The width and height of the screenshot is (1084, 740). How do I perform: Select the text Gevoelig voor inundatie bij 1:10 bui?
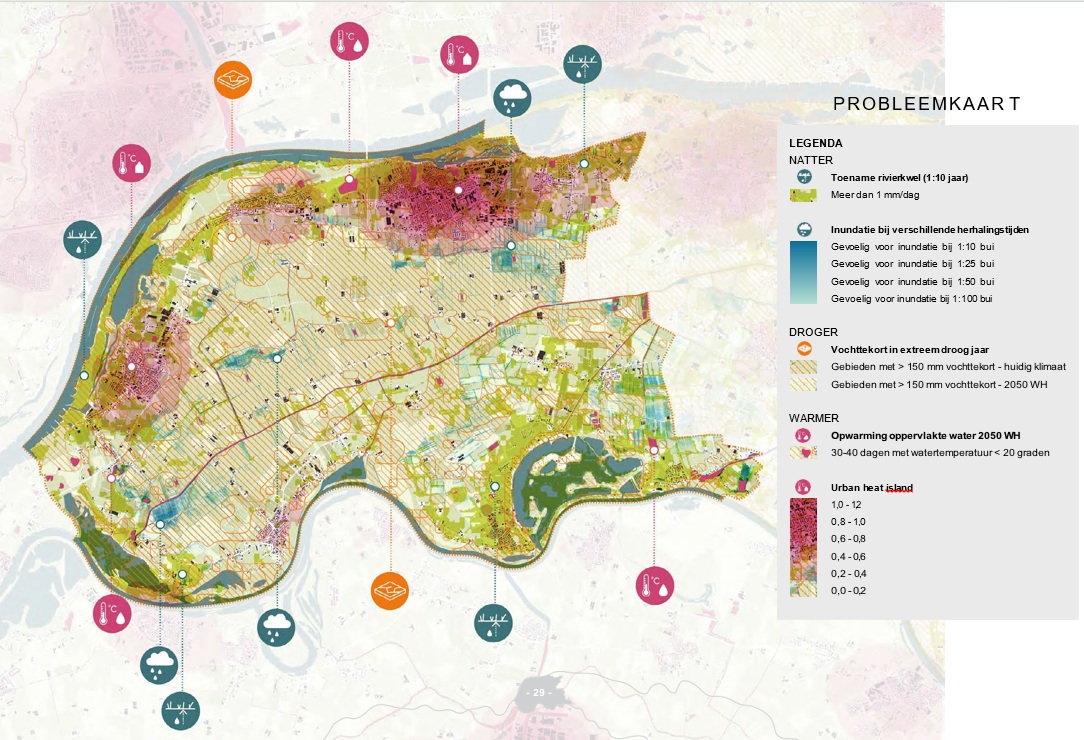click(x=913, y=247)
